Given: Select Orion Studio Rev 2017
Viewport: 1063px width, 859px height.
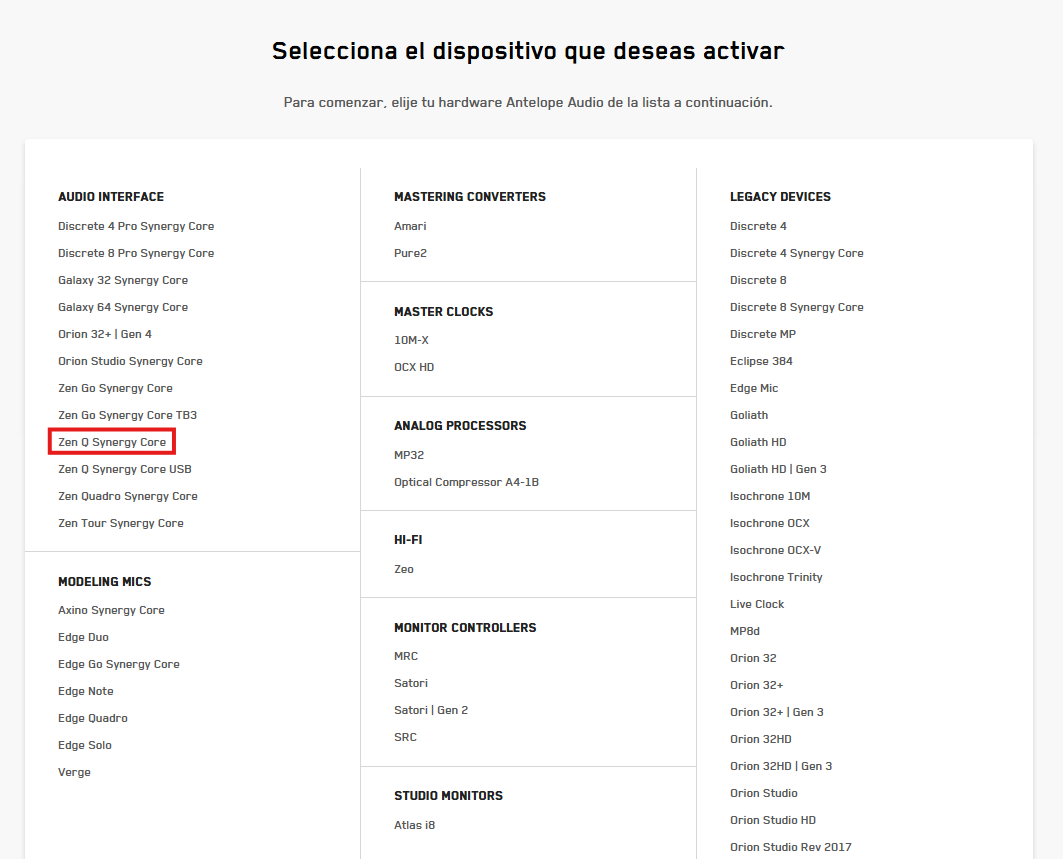Looking at the screenshot, I should pyautogui.click(x=790, y=847).
